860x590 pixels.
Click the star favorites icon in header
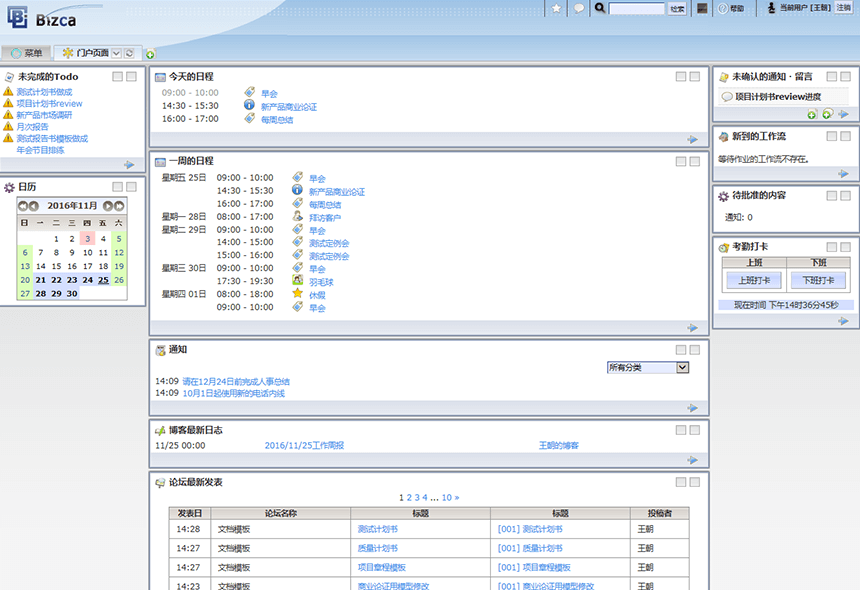pyautogui.click(x=557, y=8)
